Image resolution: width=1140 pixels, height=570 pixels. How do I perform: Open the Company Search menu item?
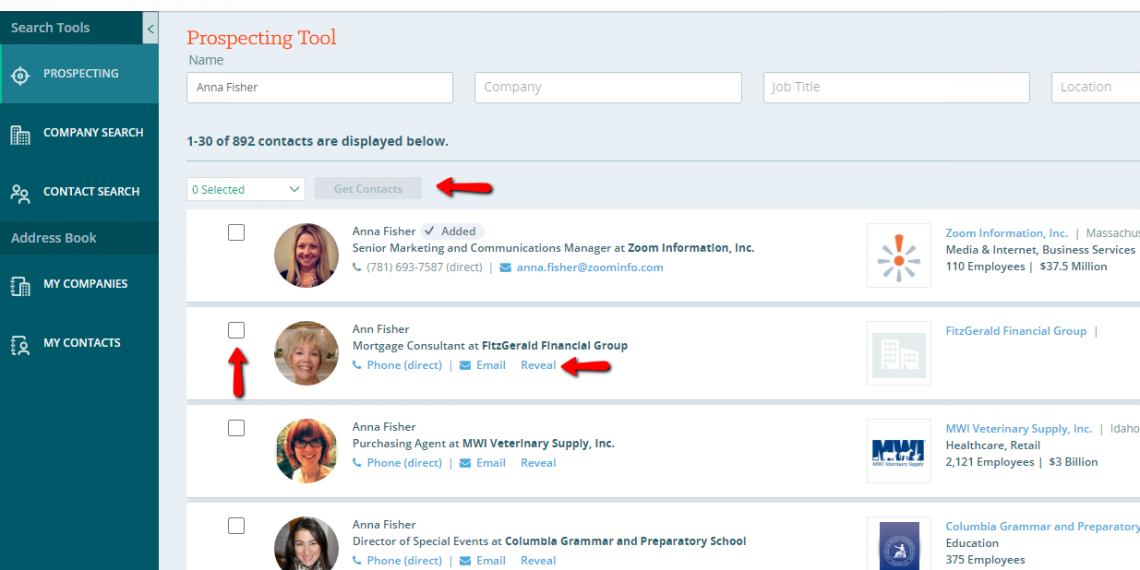(x=93, y=133)
